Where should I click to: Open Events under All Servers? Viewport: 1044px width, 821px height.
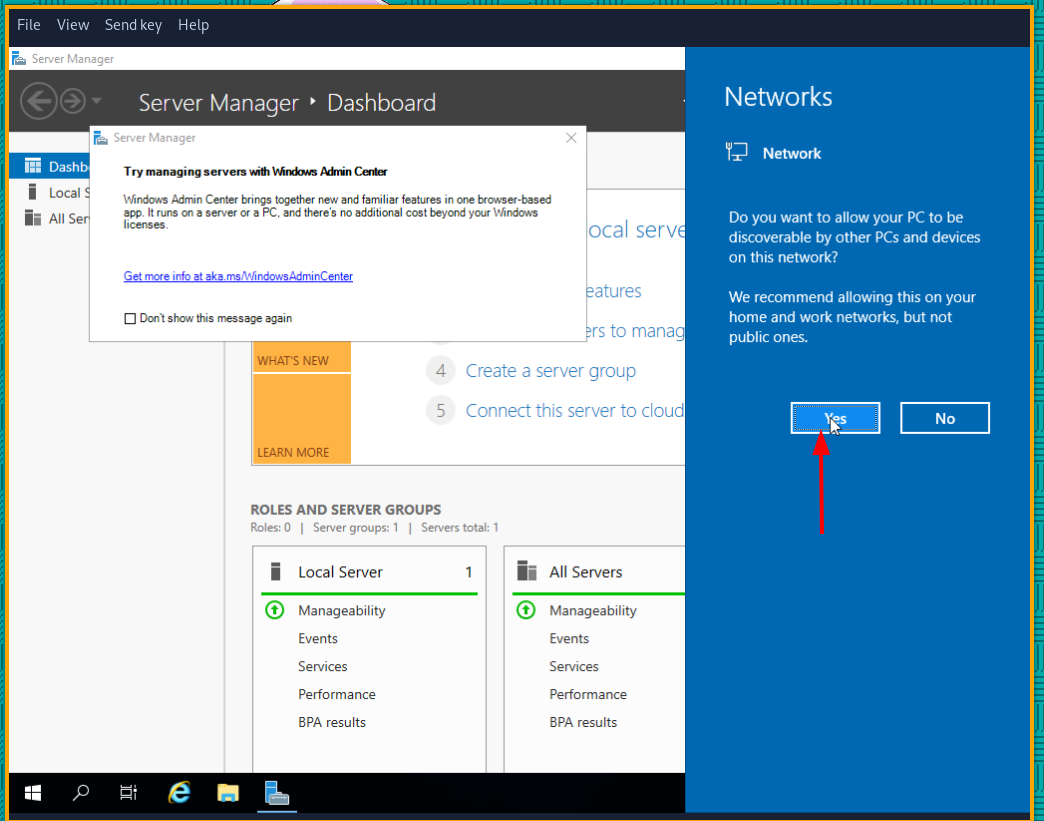tap(569, 639)
